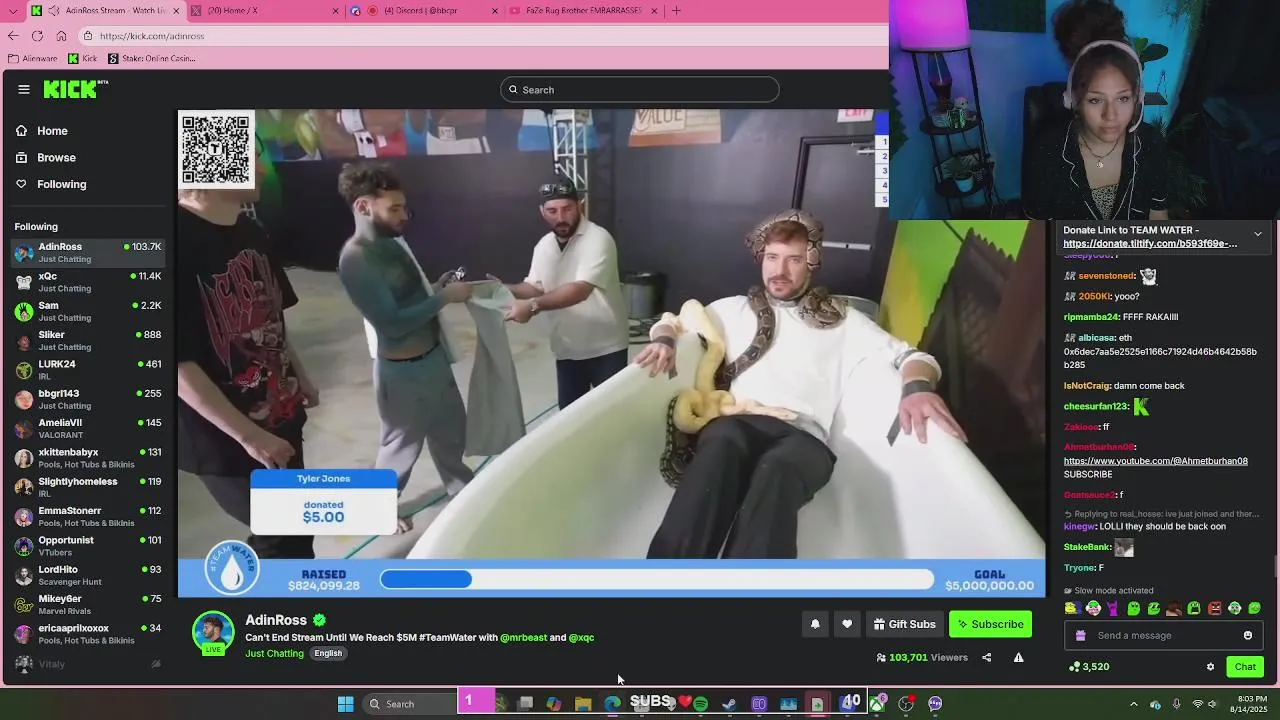Screen dimensions: 1280x720
Task: Reload the page with refresh icon
Action: pos(37,36)
